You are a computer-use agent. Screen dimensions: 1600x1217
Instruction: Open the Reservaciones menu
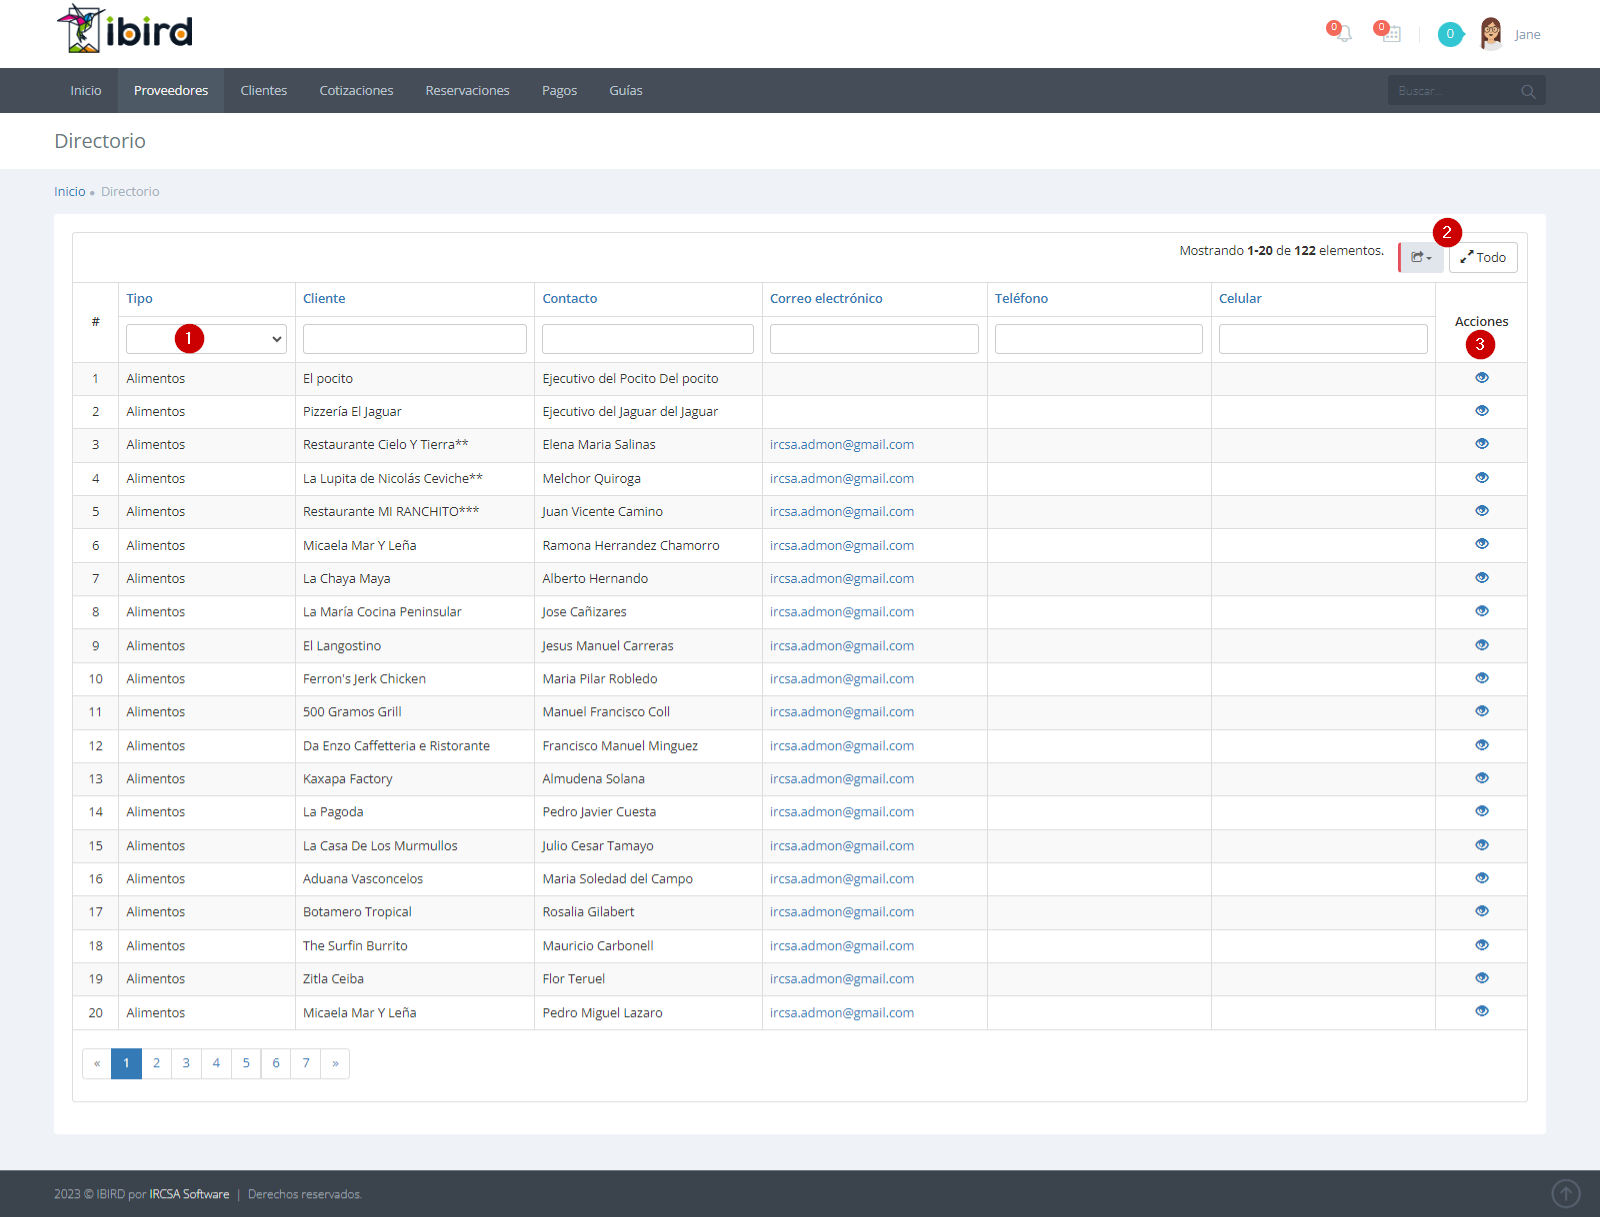pos(468,91)
